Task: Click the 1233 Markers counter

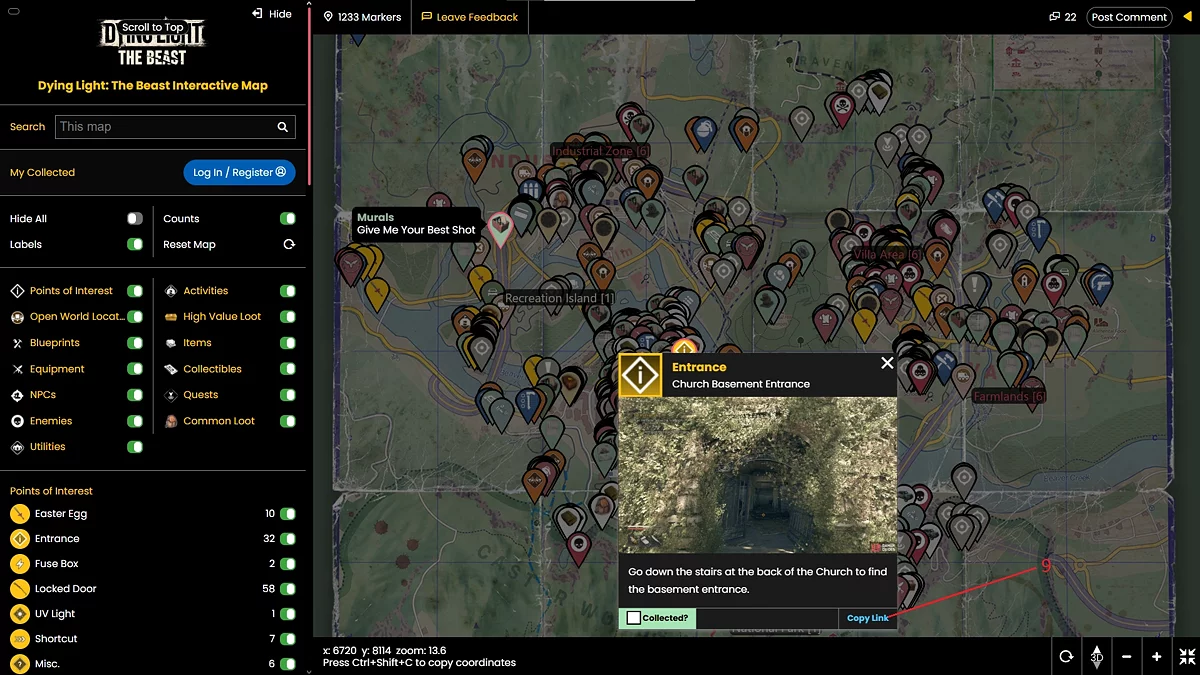Action: coord(362,17)
